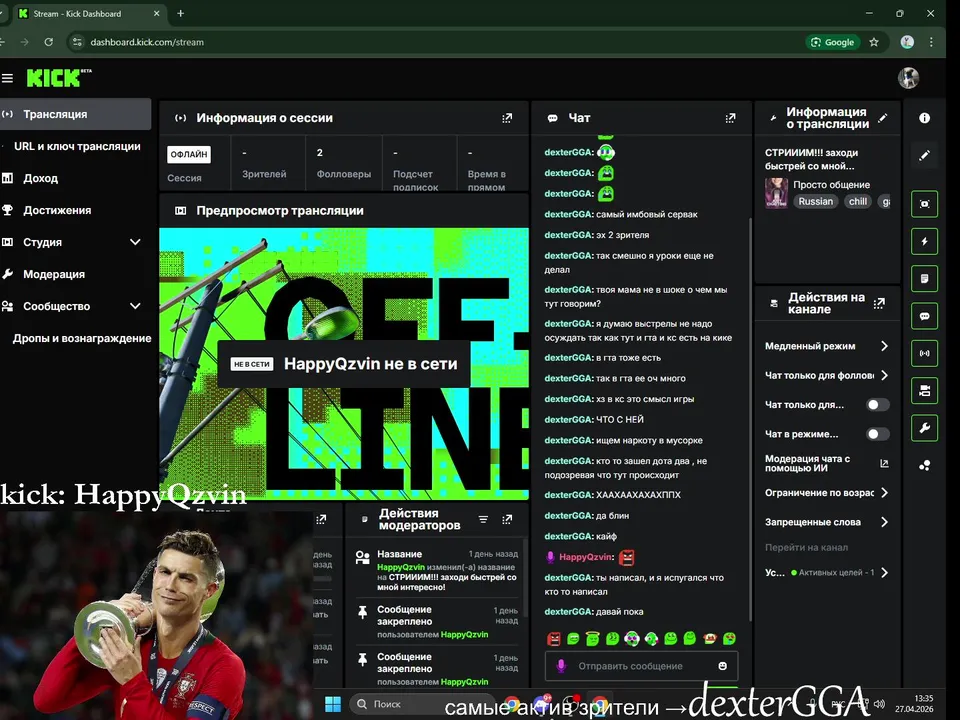Expand the Студия sidebar section
Viewport: 960px width, 720px height.
135,242
